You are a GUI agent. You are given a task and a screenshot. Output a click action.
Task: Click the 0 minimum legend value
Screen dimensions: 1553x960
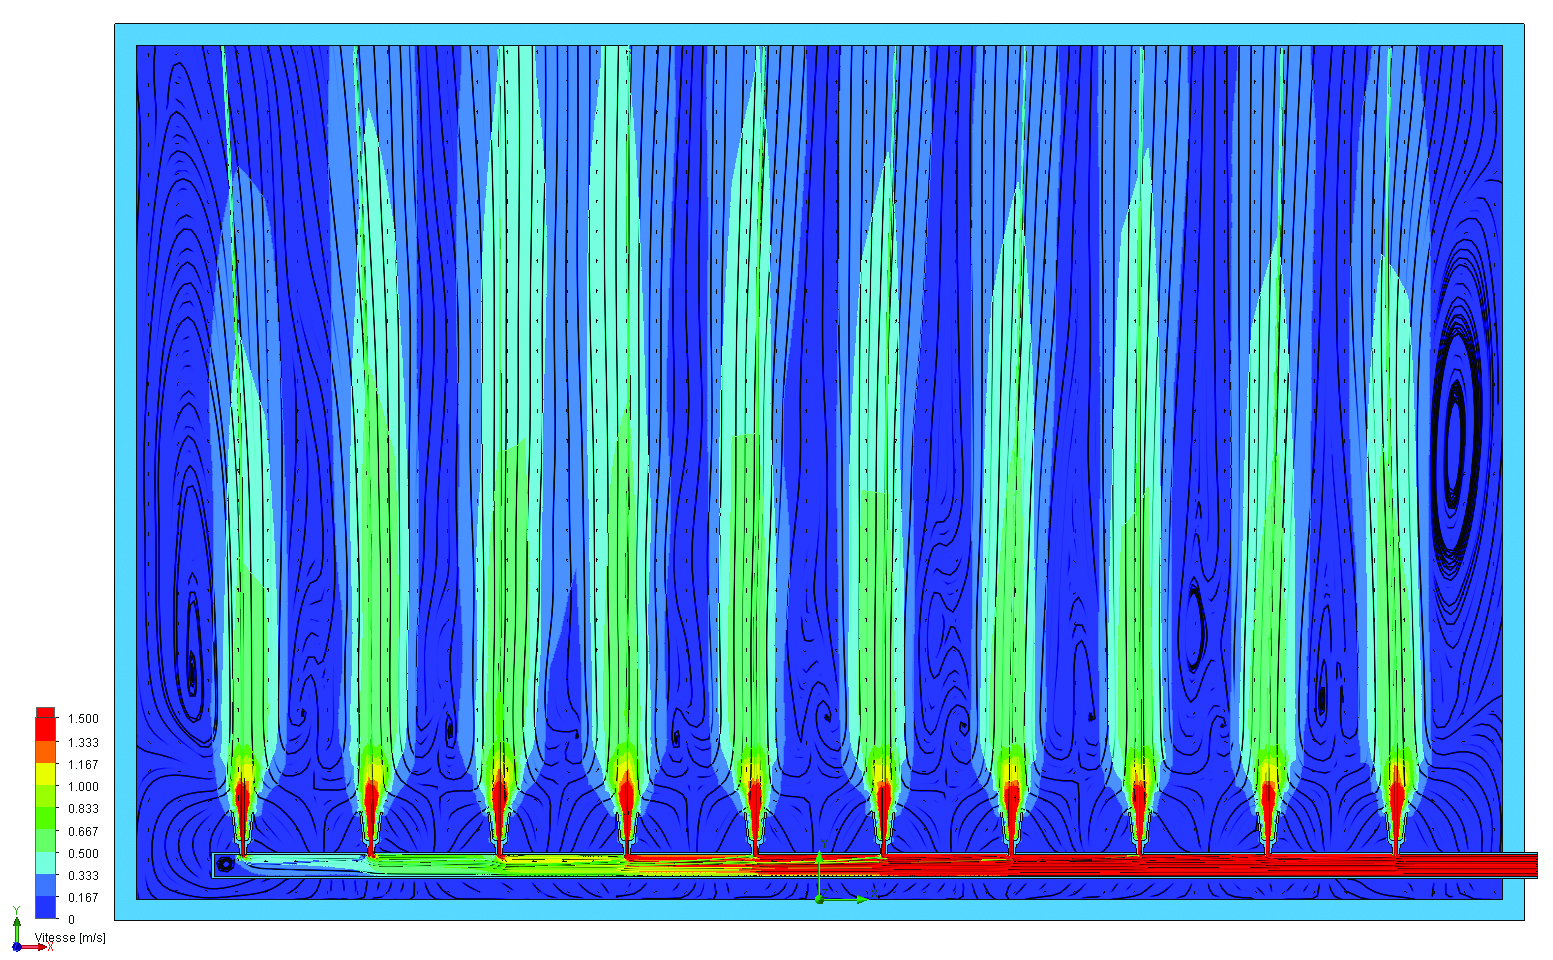point(71,920)
